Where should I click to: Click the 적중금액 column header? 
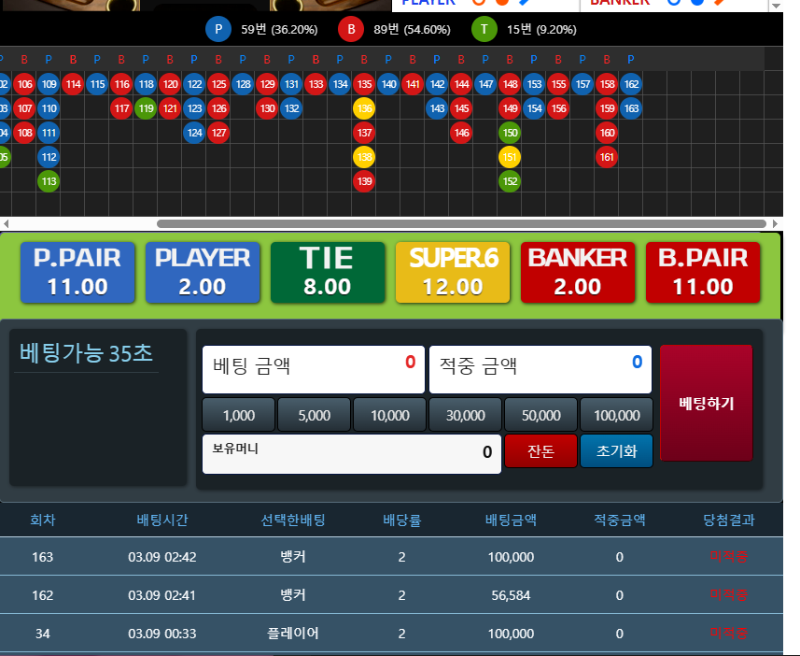(619, 520)
